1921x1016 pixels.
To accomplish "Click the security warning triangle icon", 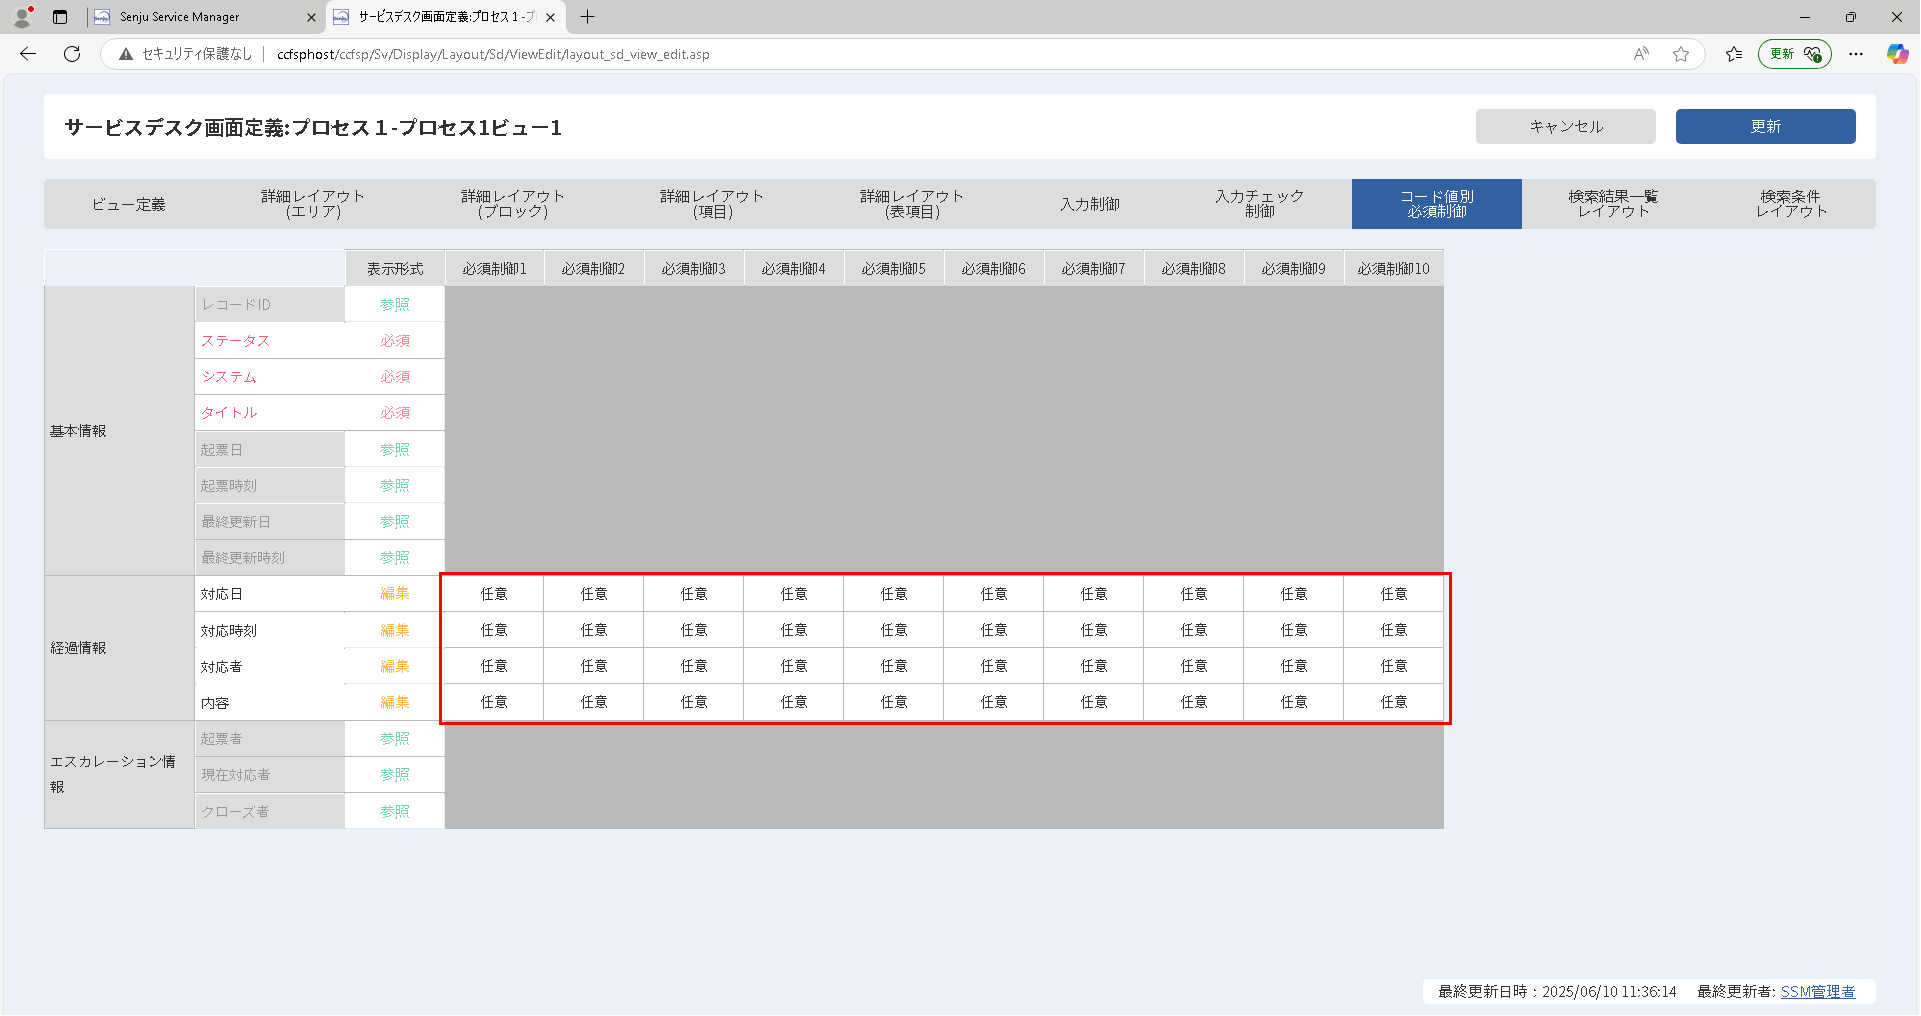I will (126, 54).
